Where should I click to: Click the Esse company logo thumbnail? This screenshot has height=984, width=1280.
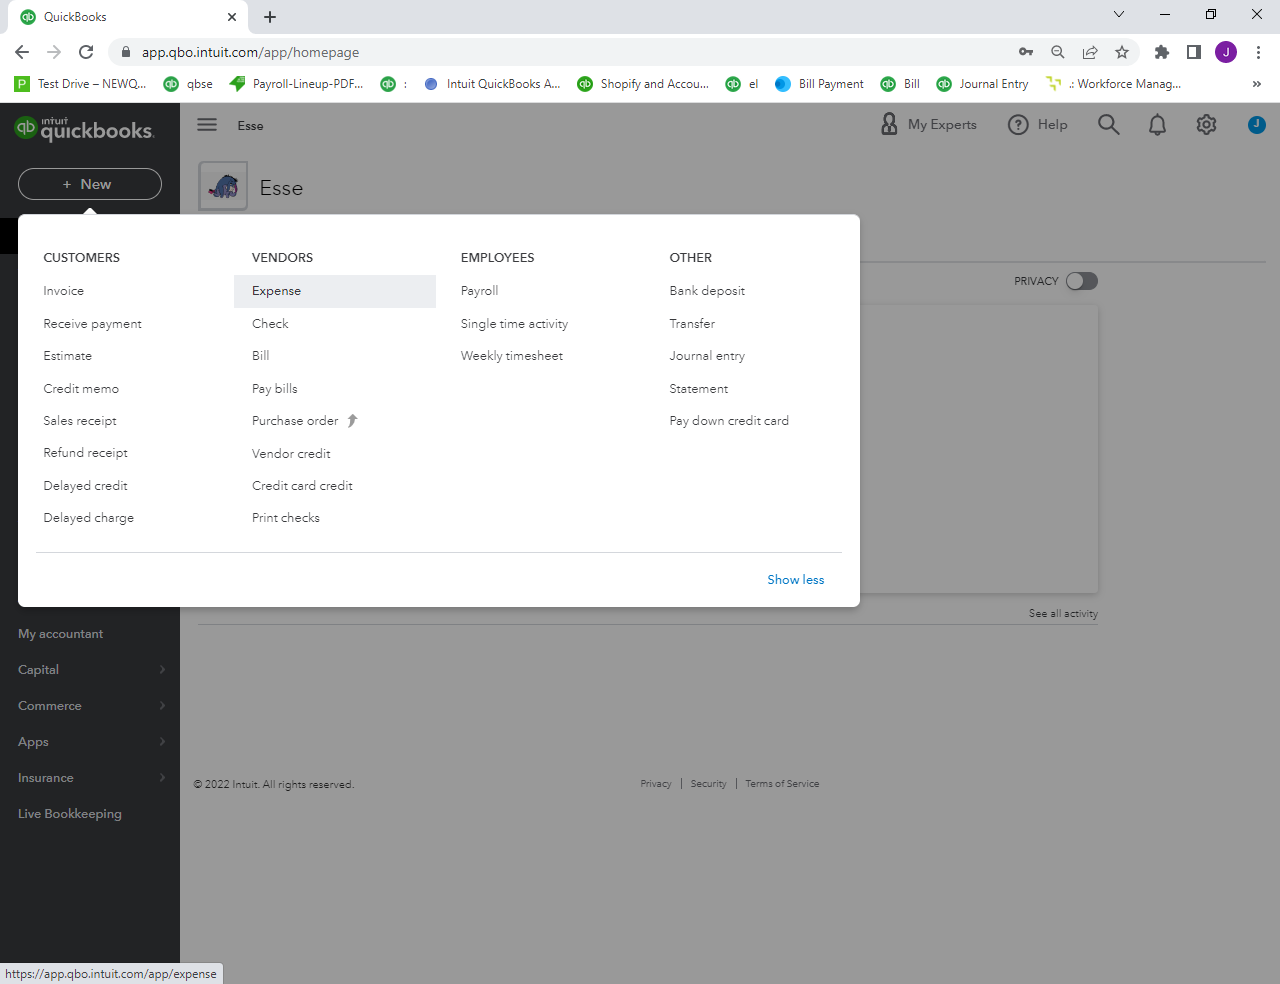(x=223, y=187)
